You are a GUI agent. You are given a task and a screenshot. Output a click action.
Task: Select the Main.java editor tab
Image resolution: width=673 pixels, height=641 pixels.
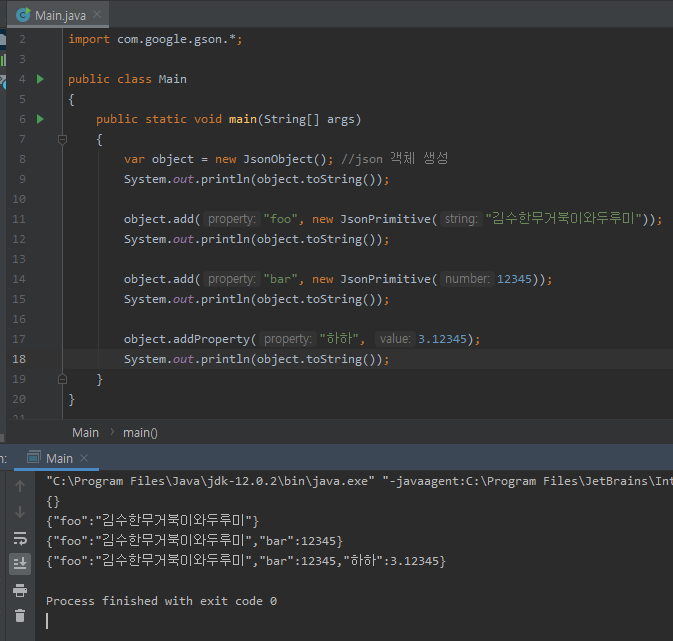point(58,14)
